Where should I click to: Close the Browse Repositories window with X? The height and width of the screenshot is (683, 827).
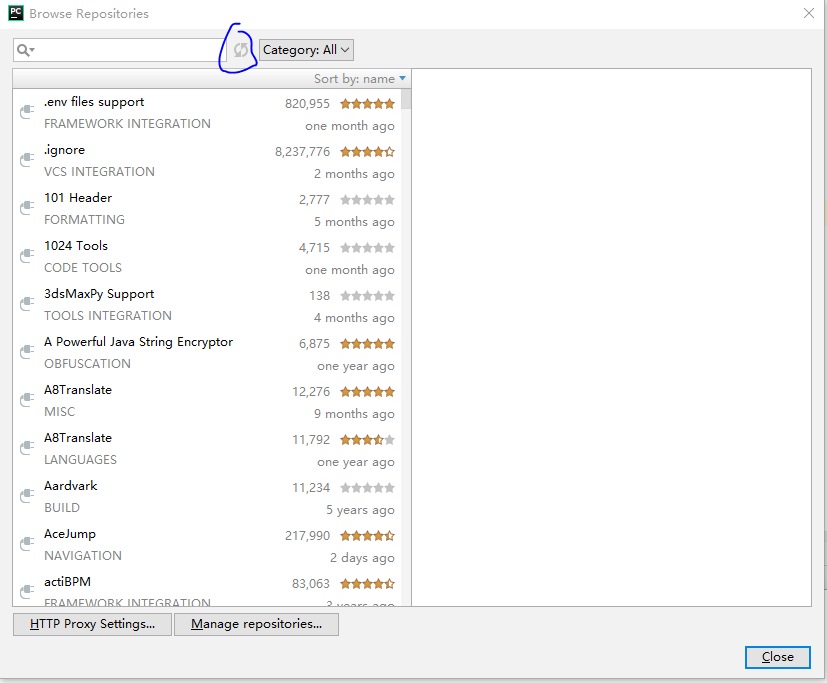click(x=809, y=13)
